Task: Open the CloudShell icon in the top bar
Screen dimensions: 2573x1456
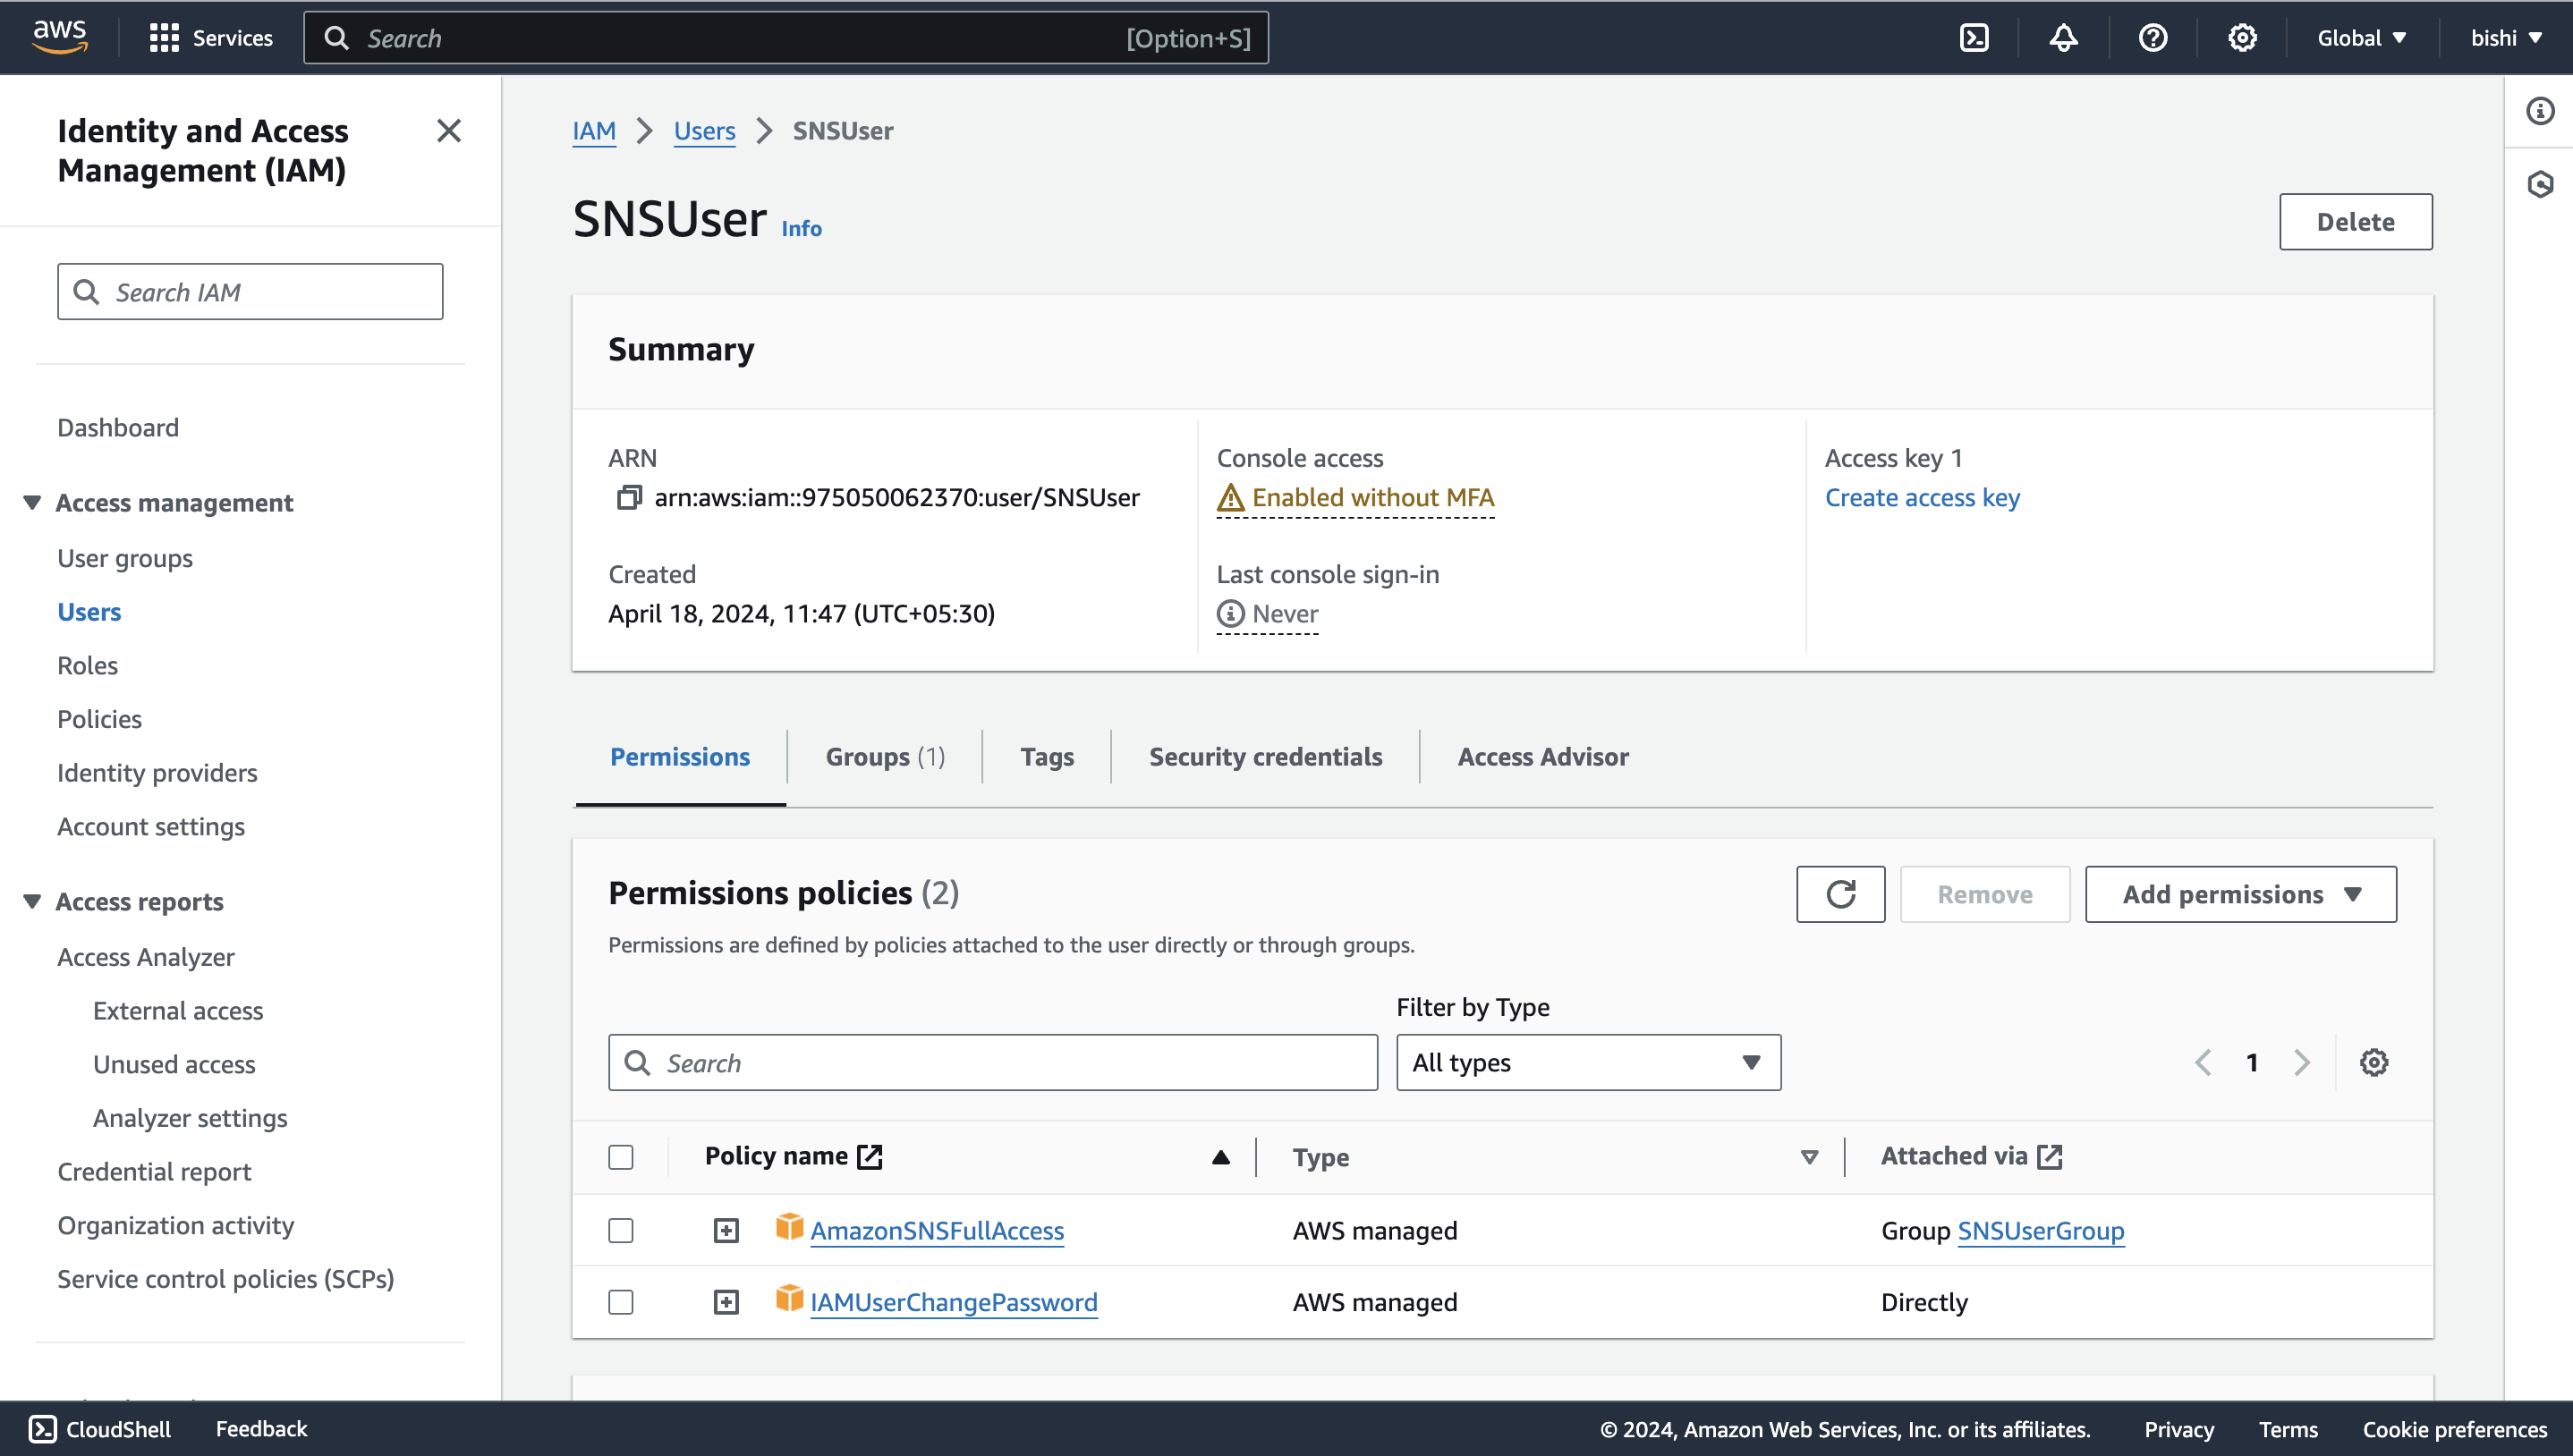Action: 1973,38
